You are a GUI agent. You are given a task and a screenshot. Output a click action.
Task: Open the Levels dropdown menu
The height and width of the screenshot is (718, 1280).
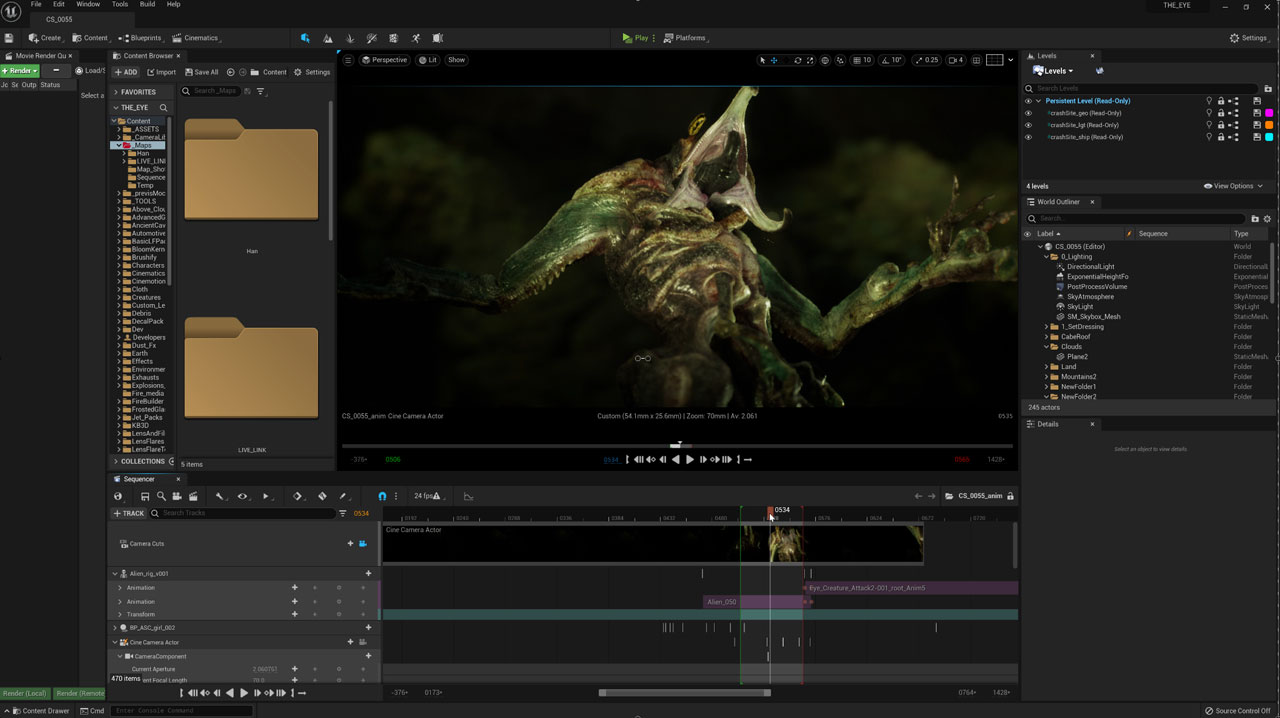coord(1054,71)
